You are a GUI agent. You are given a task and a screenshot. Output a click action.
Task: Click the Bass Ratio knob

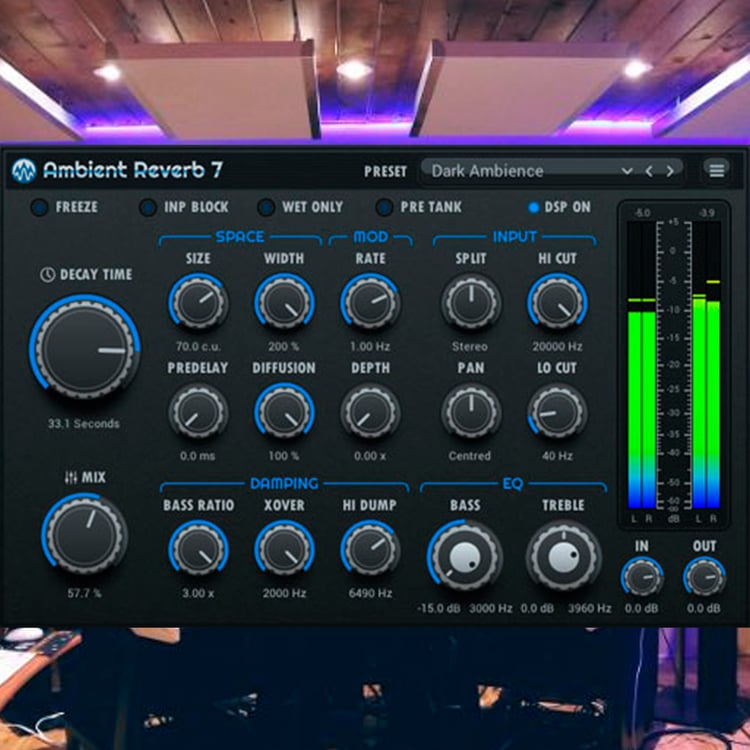198,549
